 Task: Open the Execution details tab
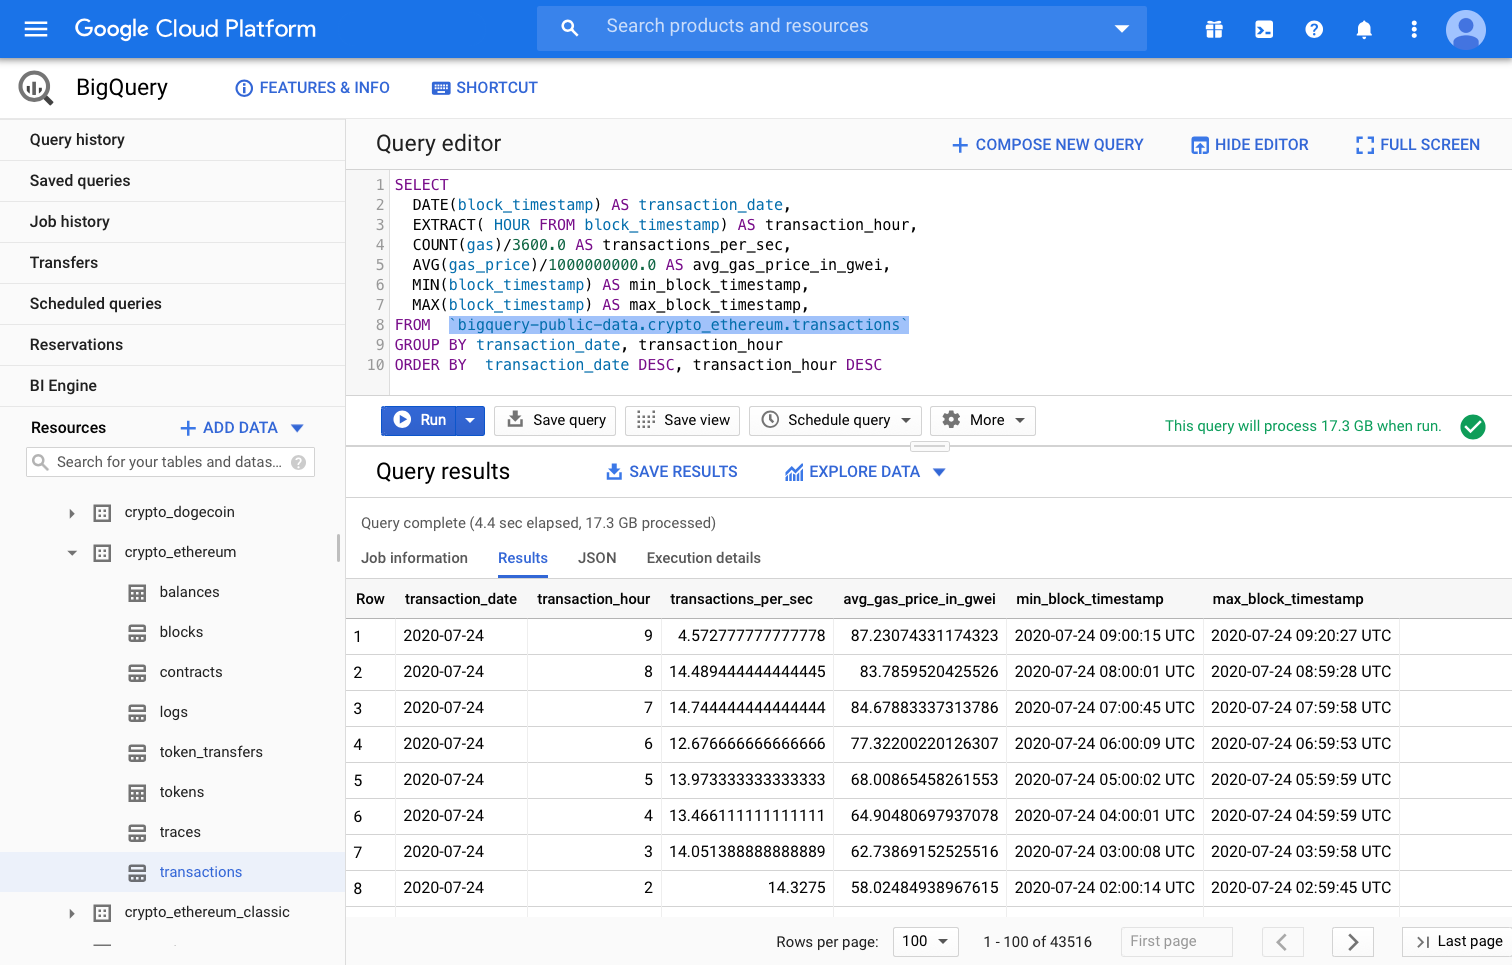click(704, 558)
